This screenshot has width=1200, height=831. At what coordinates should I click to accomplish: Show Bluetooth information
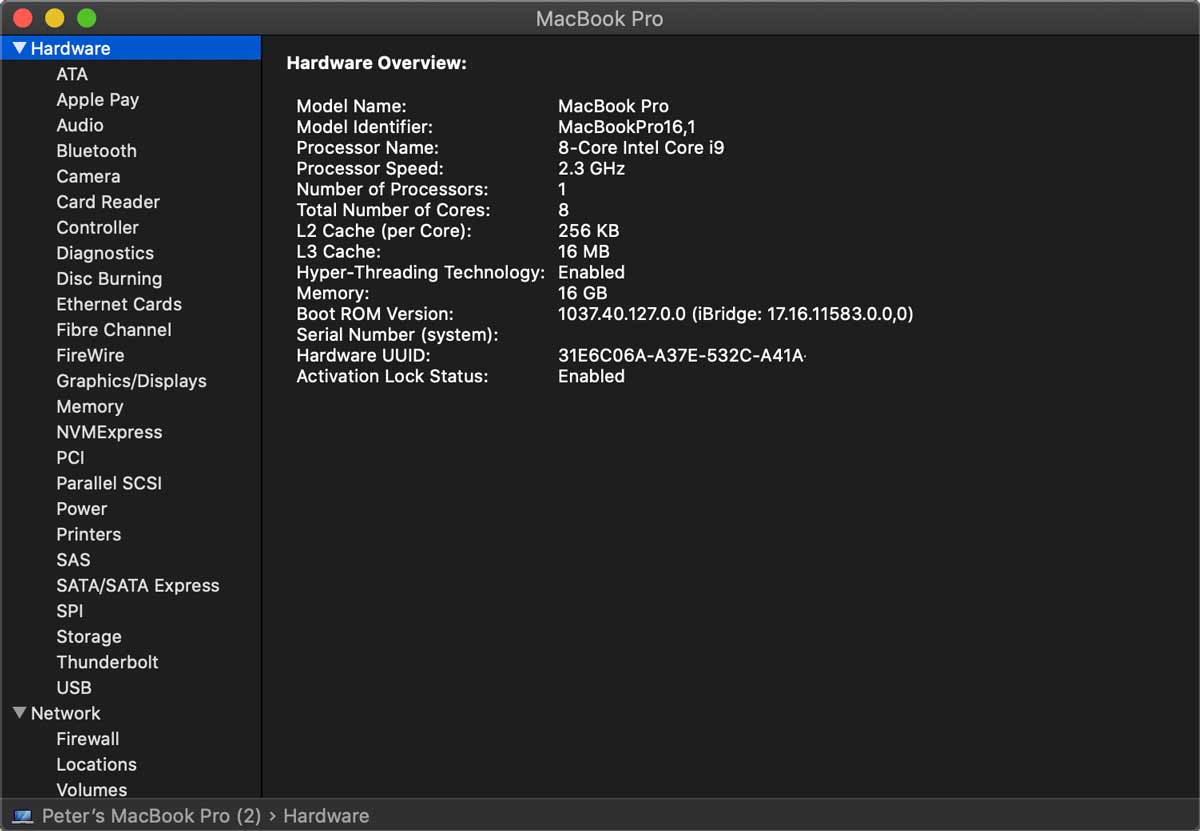pos(97,151)
